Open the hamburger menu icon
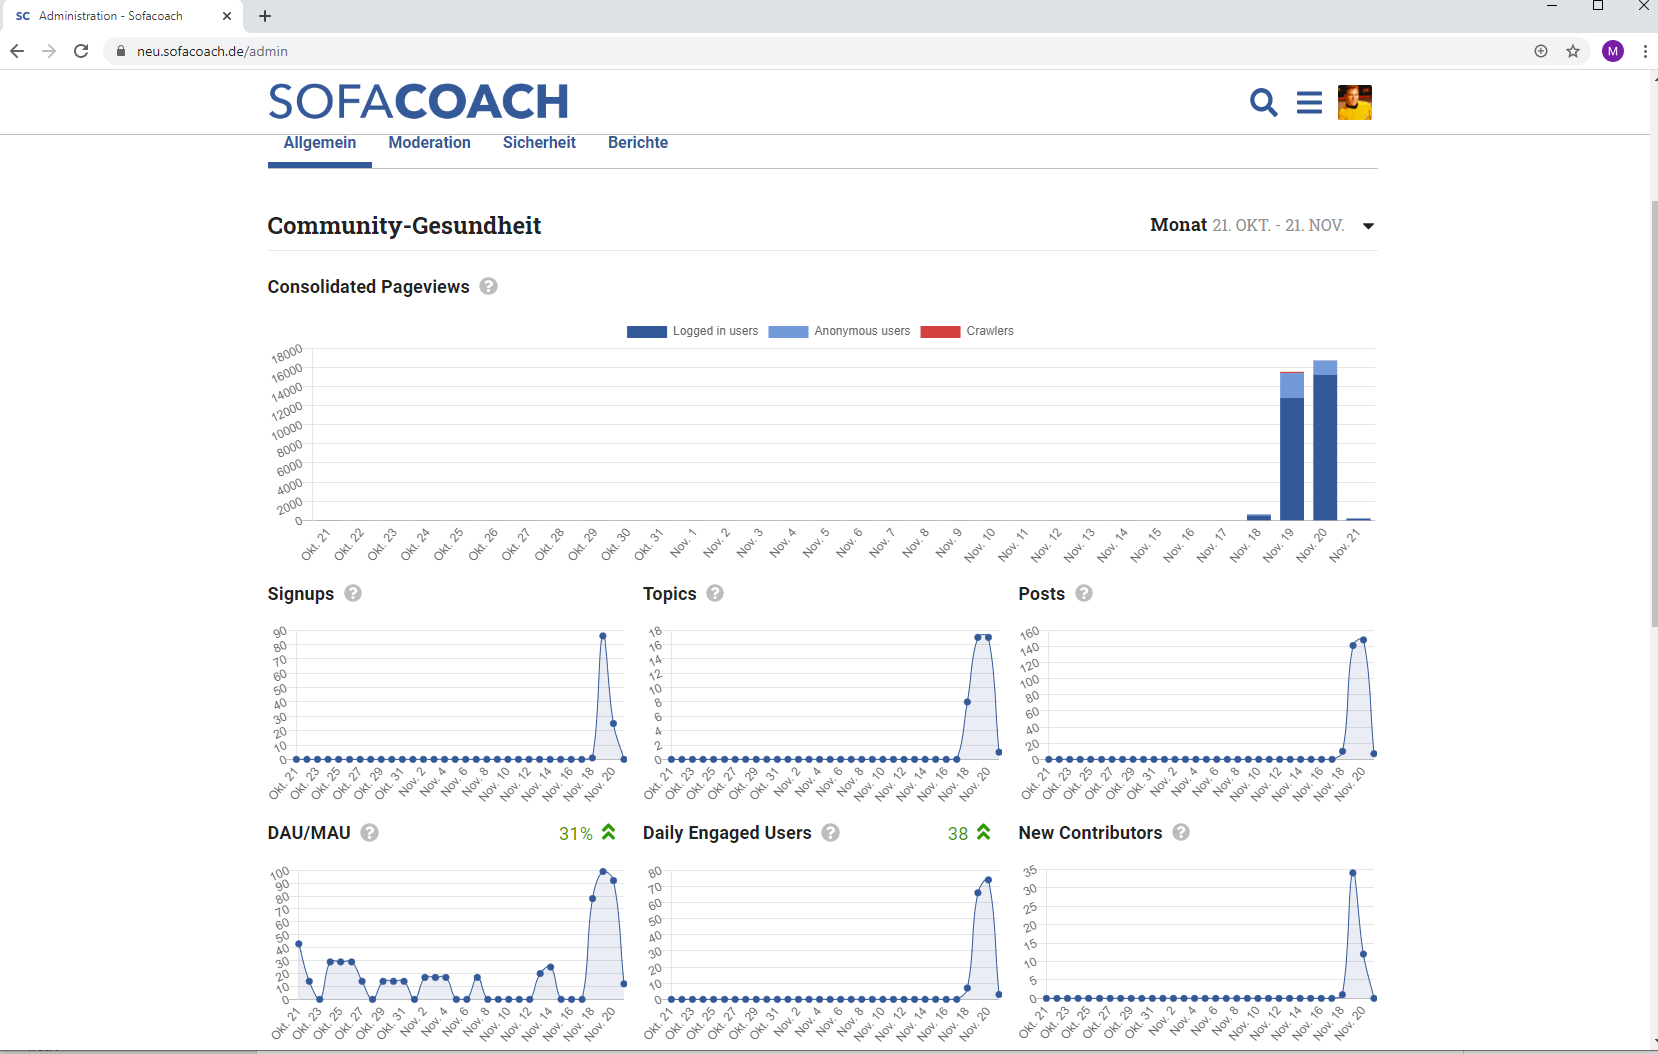Image resolution: width=1658 pixels, height=1054 pixels. [x=1309, y=102]
